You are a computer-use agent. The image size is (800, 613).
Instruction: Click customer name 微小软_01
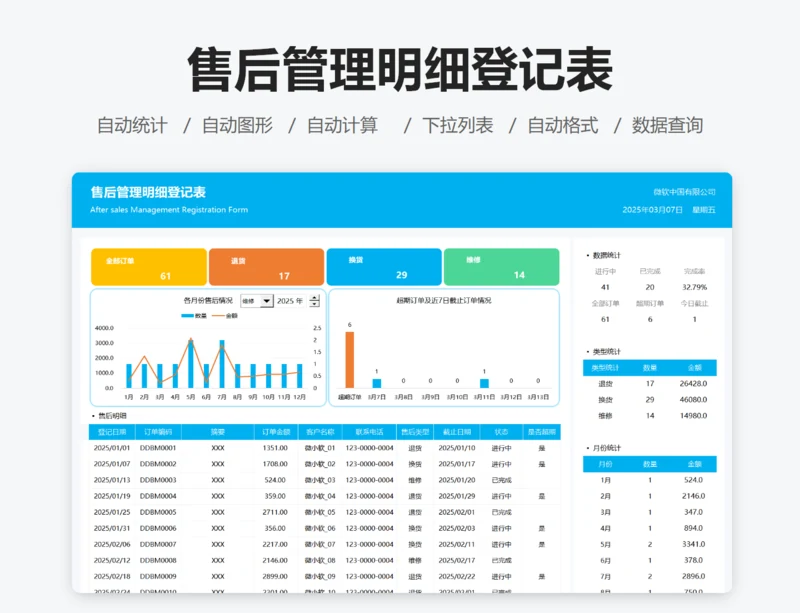tap(320, 448)
